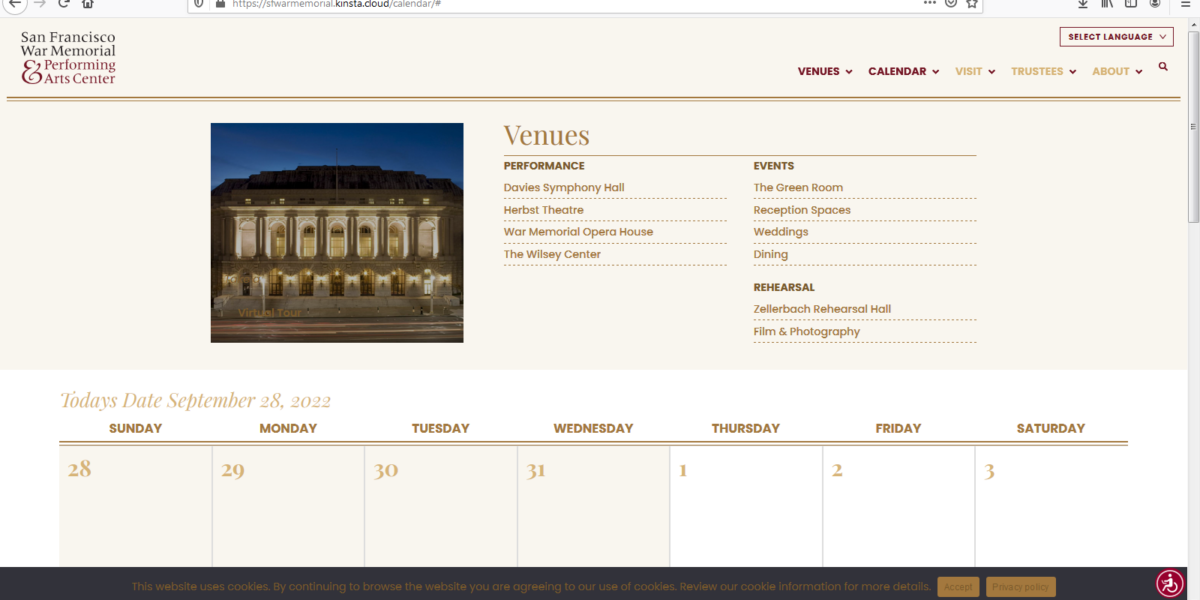Open the accessibility widget icon
This screenshot has height=600, width=1200.
(x=1169, y=583)
